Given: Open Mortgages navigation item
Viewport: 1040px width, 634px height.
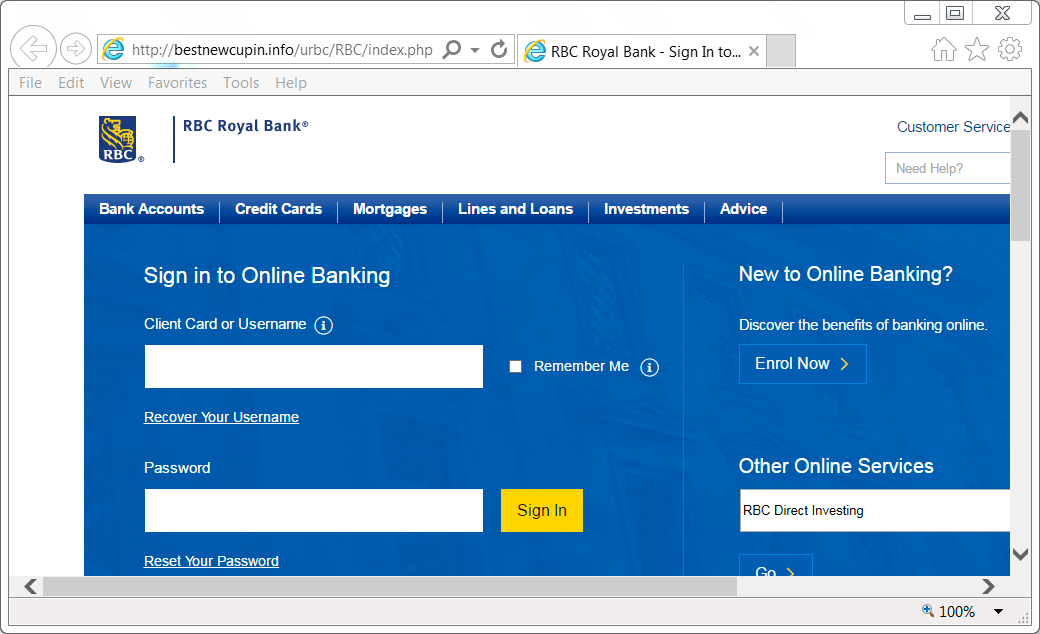Looking at the screenshot, I should pos(390,209).
